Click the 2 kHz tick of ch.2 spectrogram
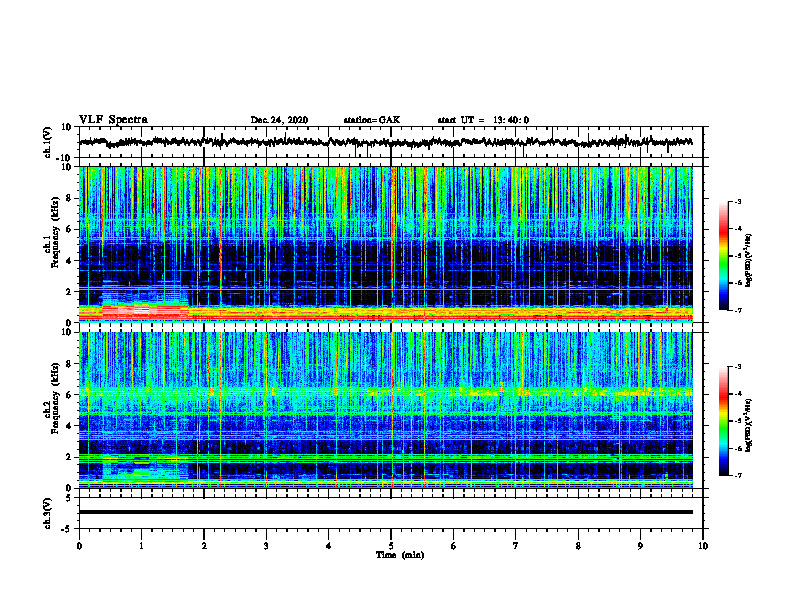Viewport: 792px width, 612px height. [69, 457]
